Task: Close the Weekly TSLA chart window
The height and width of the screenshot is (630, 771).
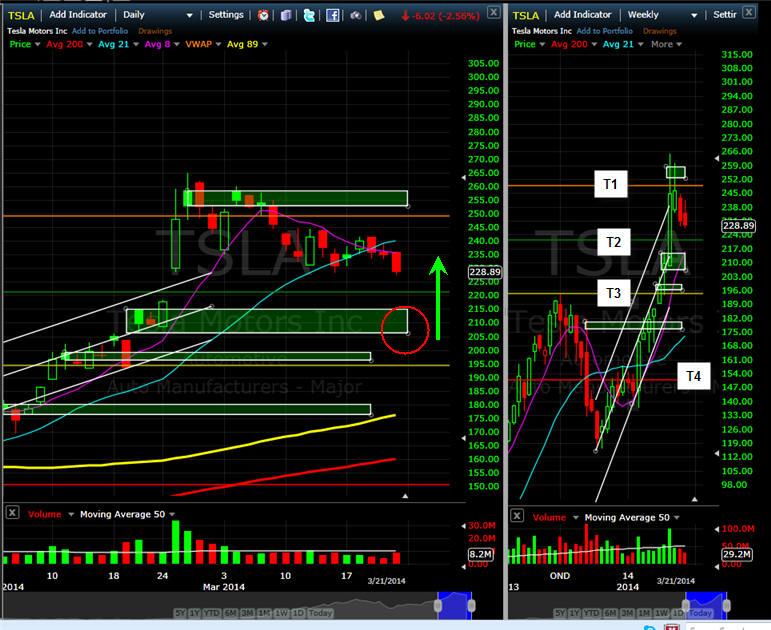Action: click(748, 12)
